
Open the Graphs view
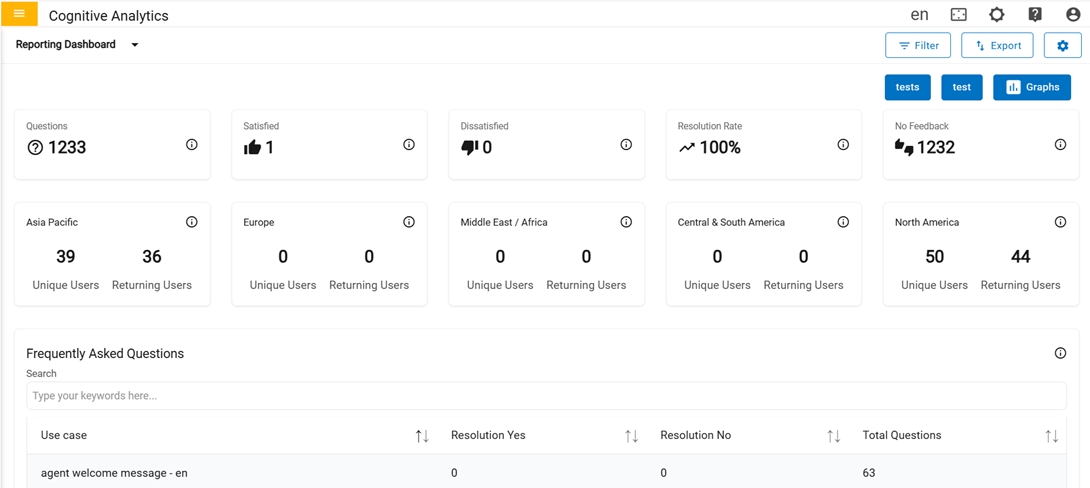click(x=1031, y=87)
